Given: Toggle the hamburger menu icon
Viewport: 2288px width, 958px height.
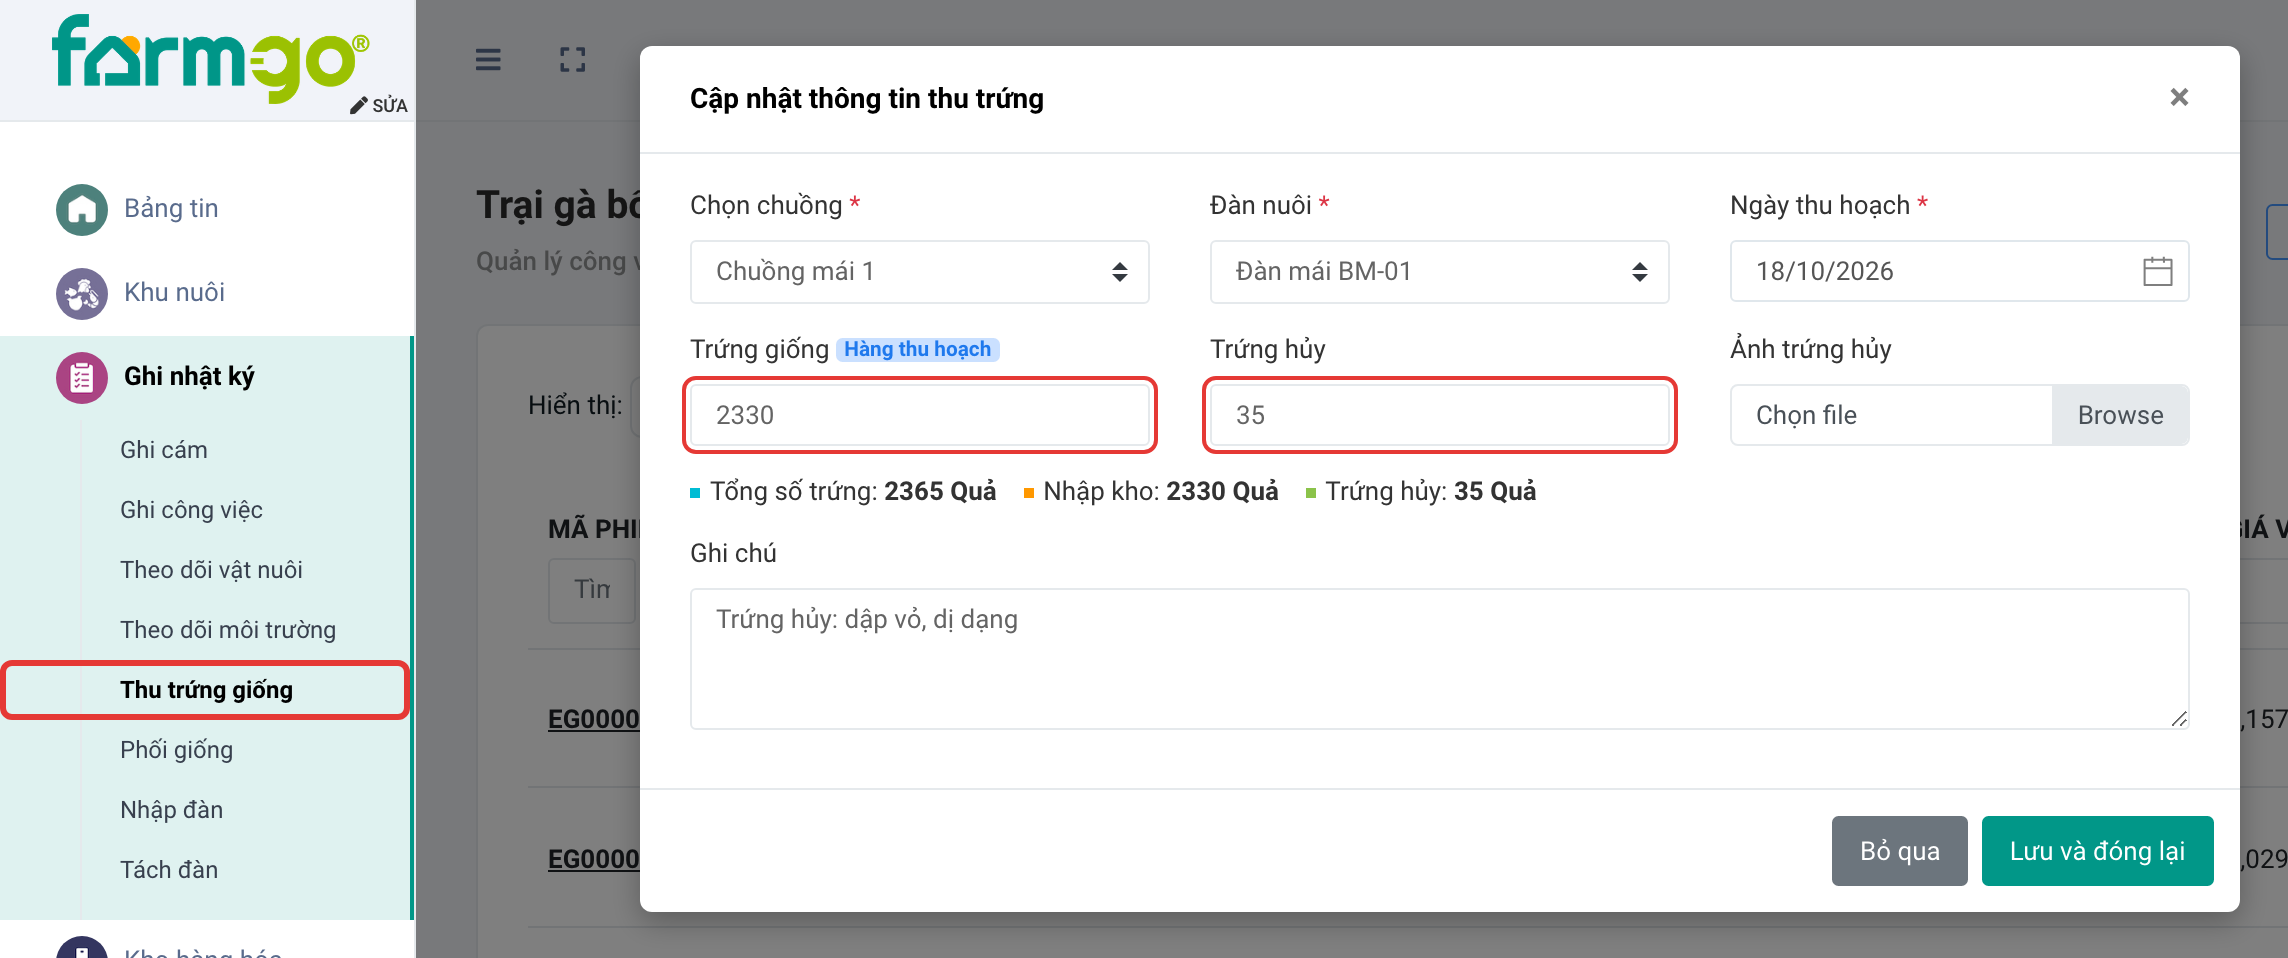Looking at the screenshot, I should coord(488,60).
